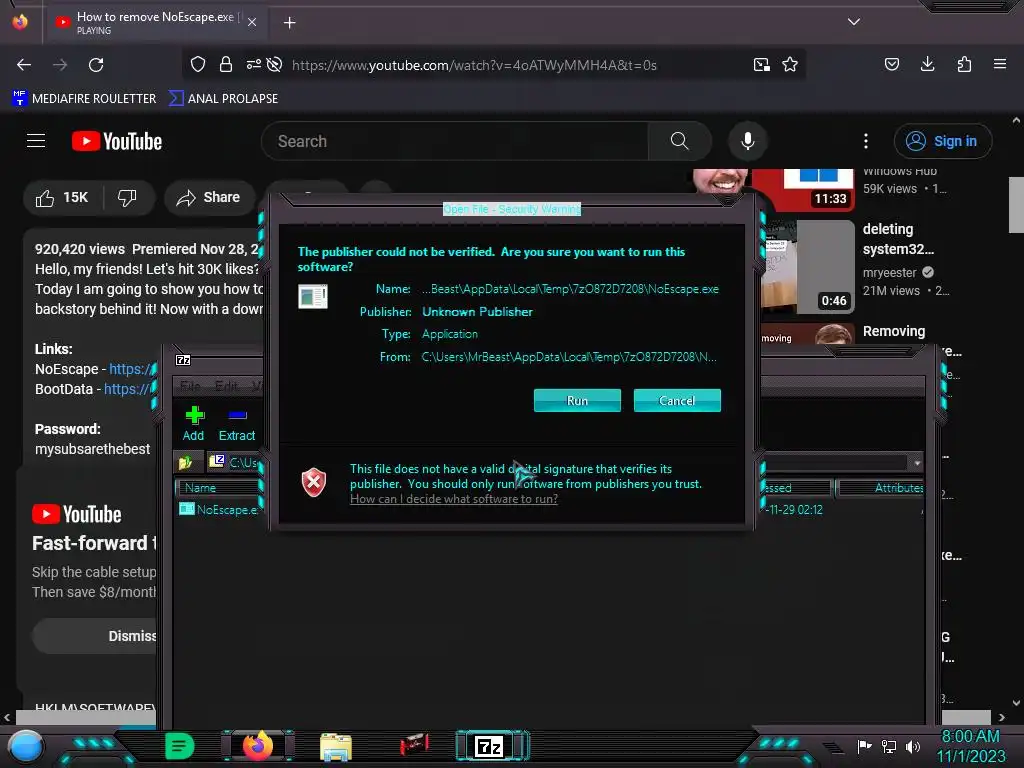Open Firefox Extensions button
This screenshot has height=768, width=1024.
tap(964, 64)
